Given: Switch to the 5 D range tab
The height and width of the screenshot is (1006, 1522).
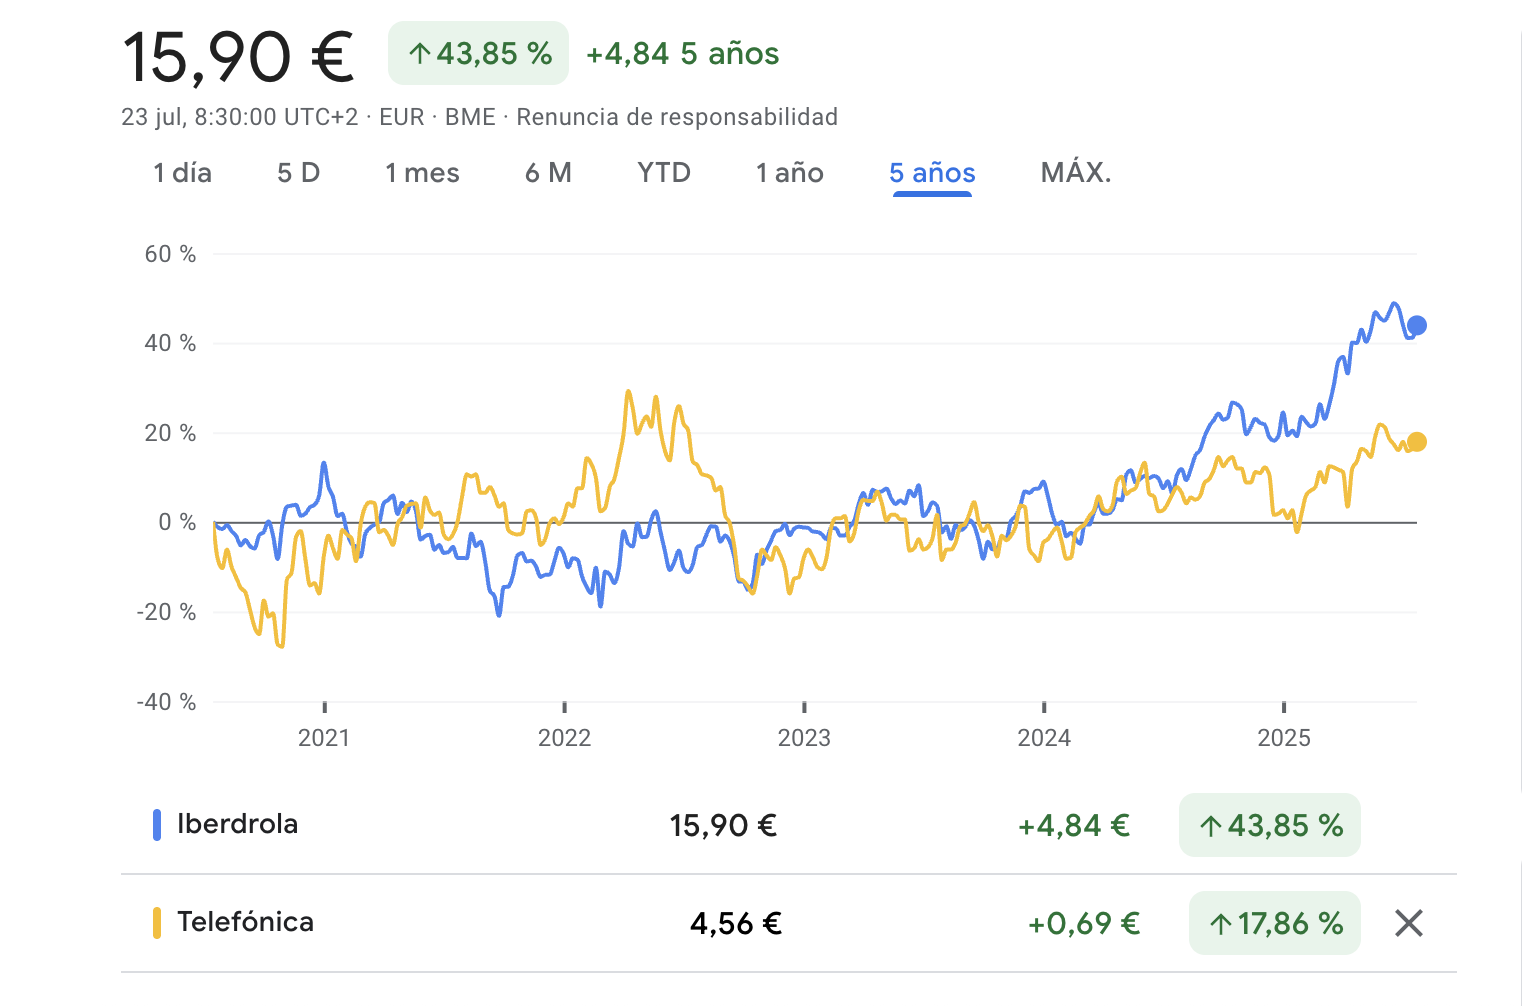Looking at the screenshot, I should (x=298, y=173).
